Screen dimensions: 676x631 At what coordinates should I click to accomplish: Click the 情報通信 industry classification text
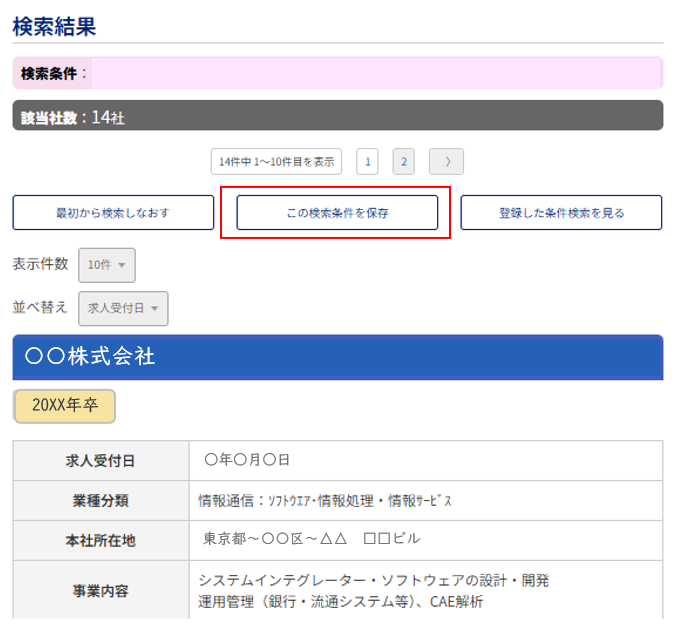[x=325, y=500]
